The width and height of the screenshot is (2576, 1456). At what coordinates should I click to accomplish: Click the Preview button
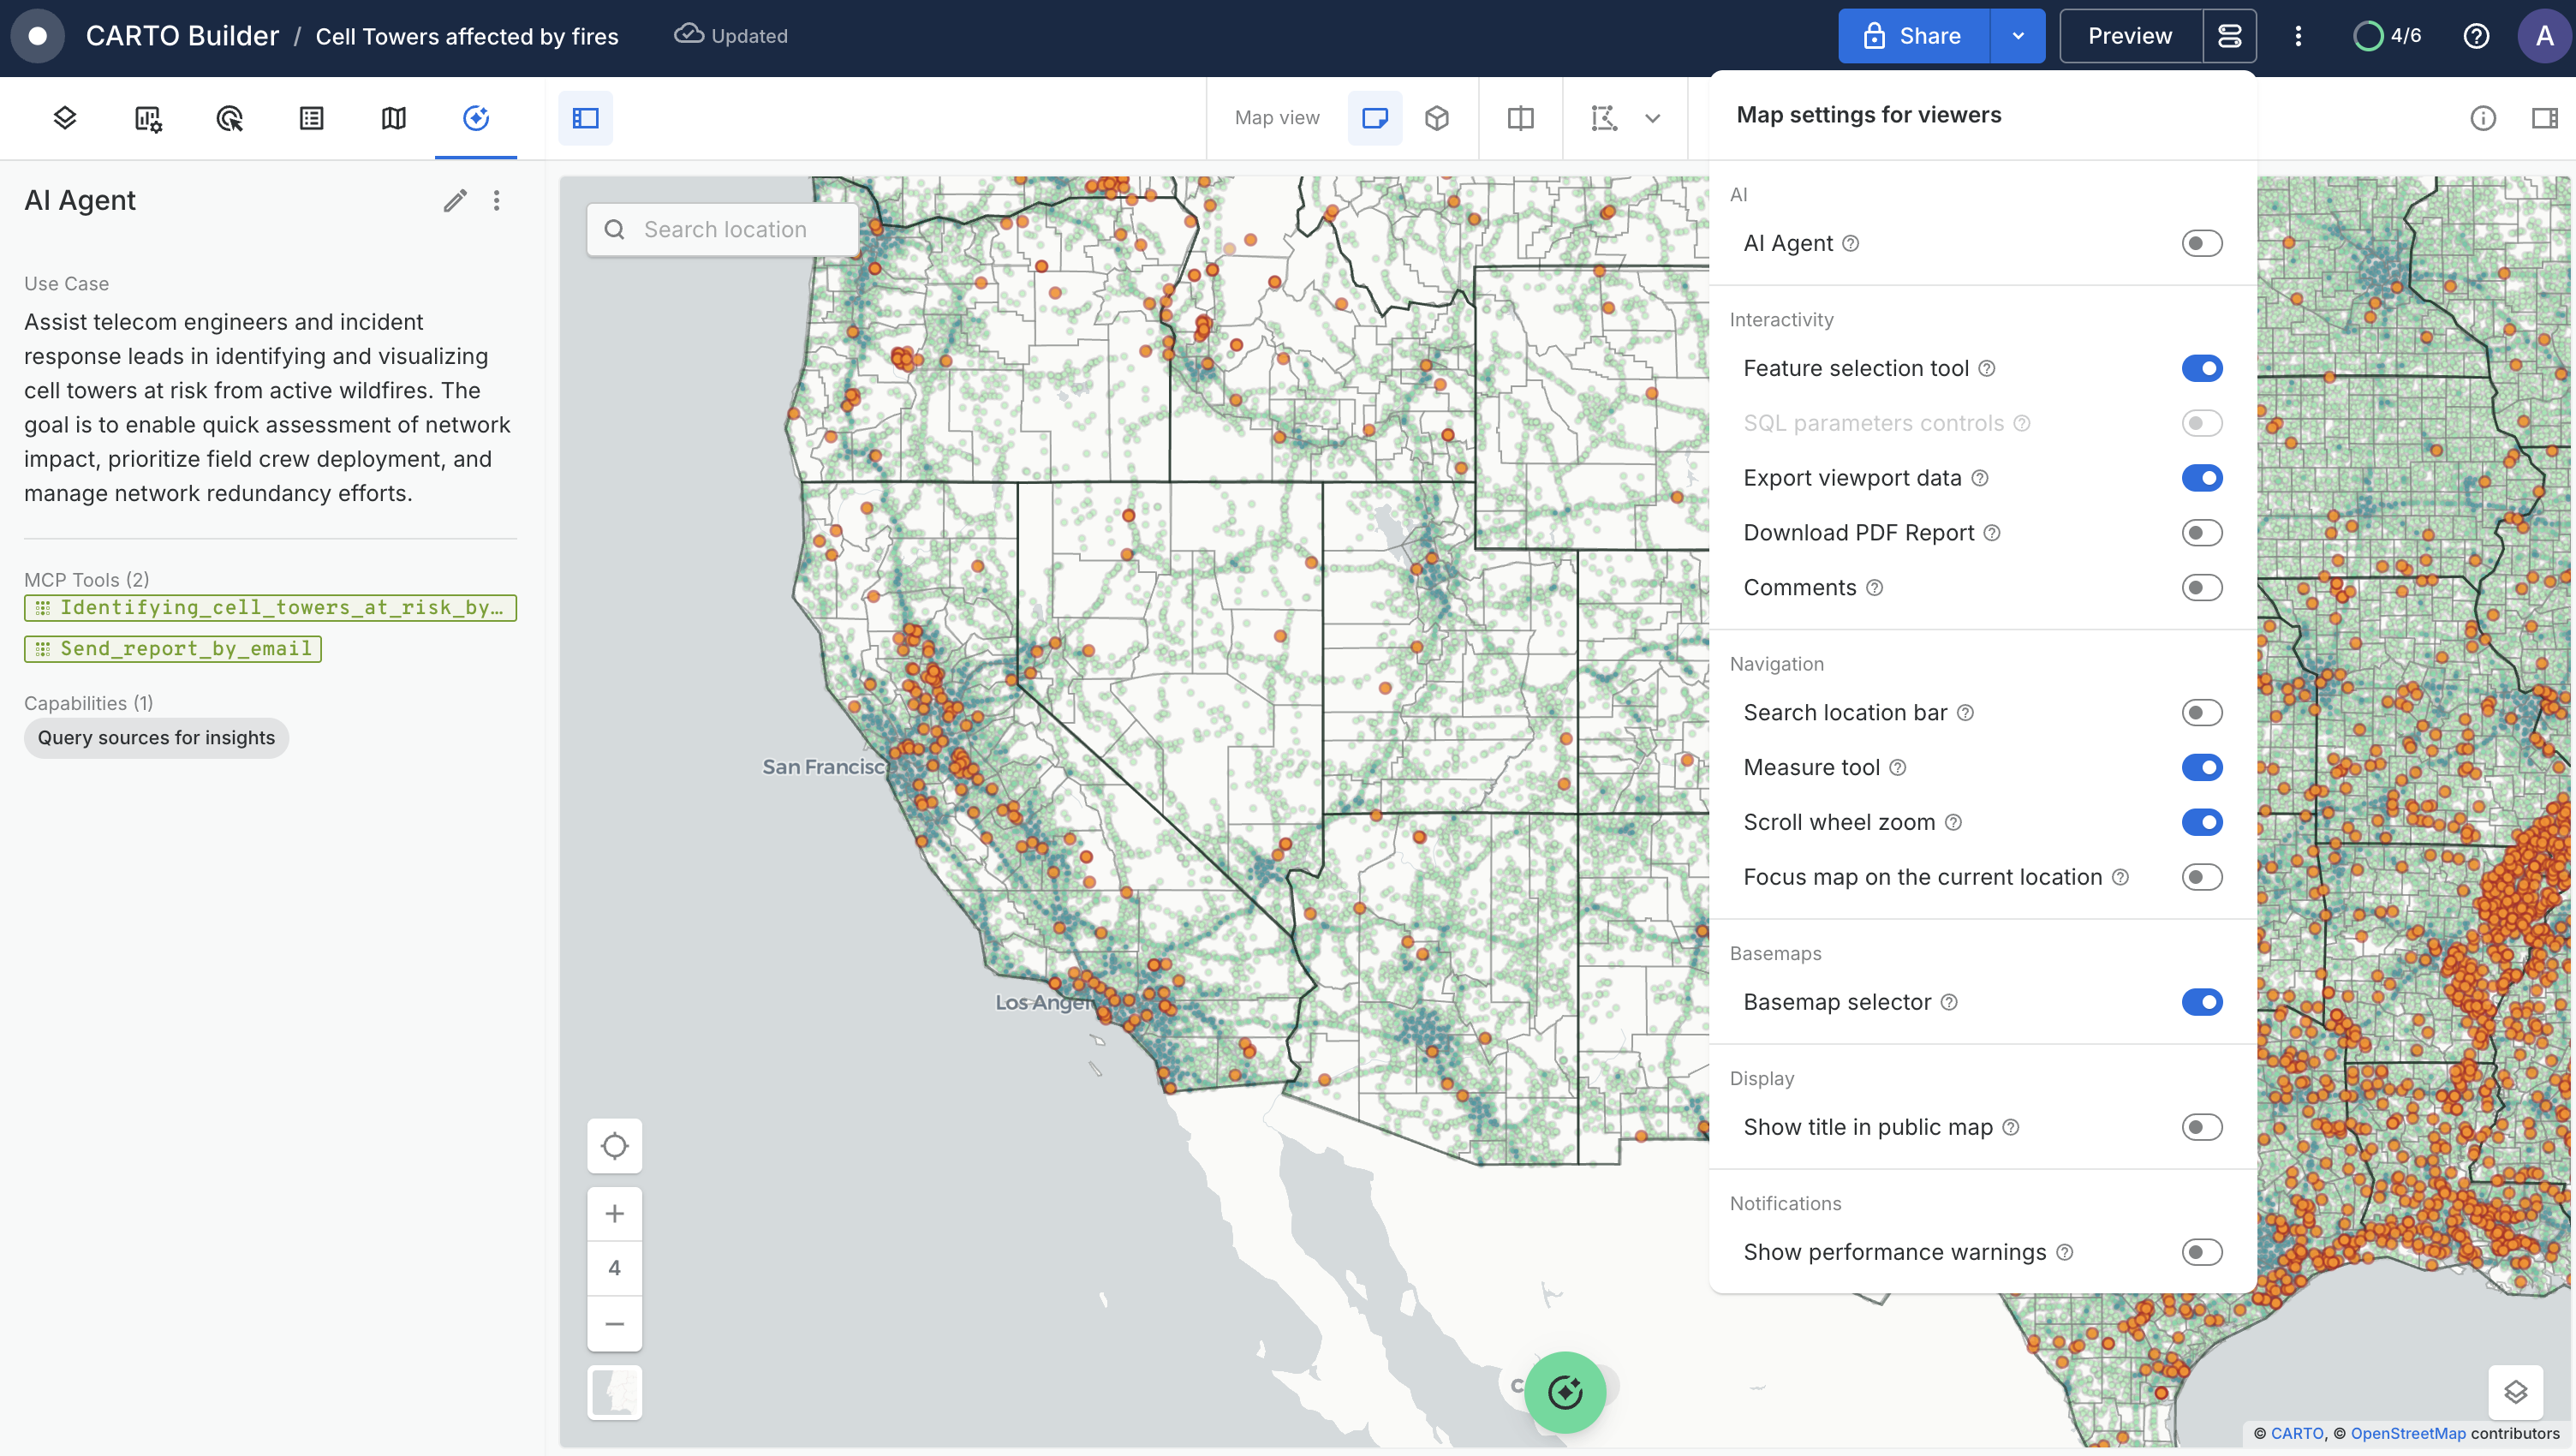pyautogui.click(x=2130, y=36)
